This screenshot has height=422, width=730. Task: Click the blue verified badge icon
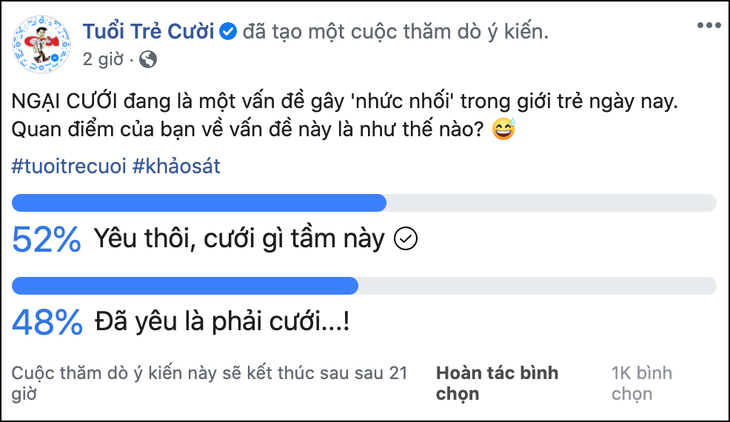tap(228, 32)
